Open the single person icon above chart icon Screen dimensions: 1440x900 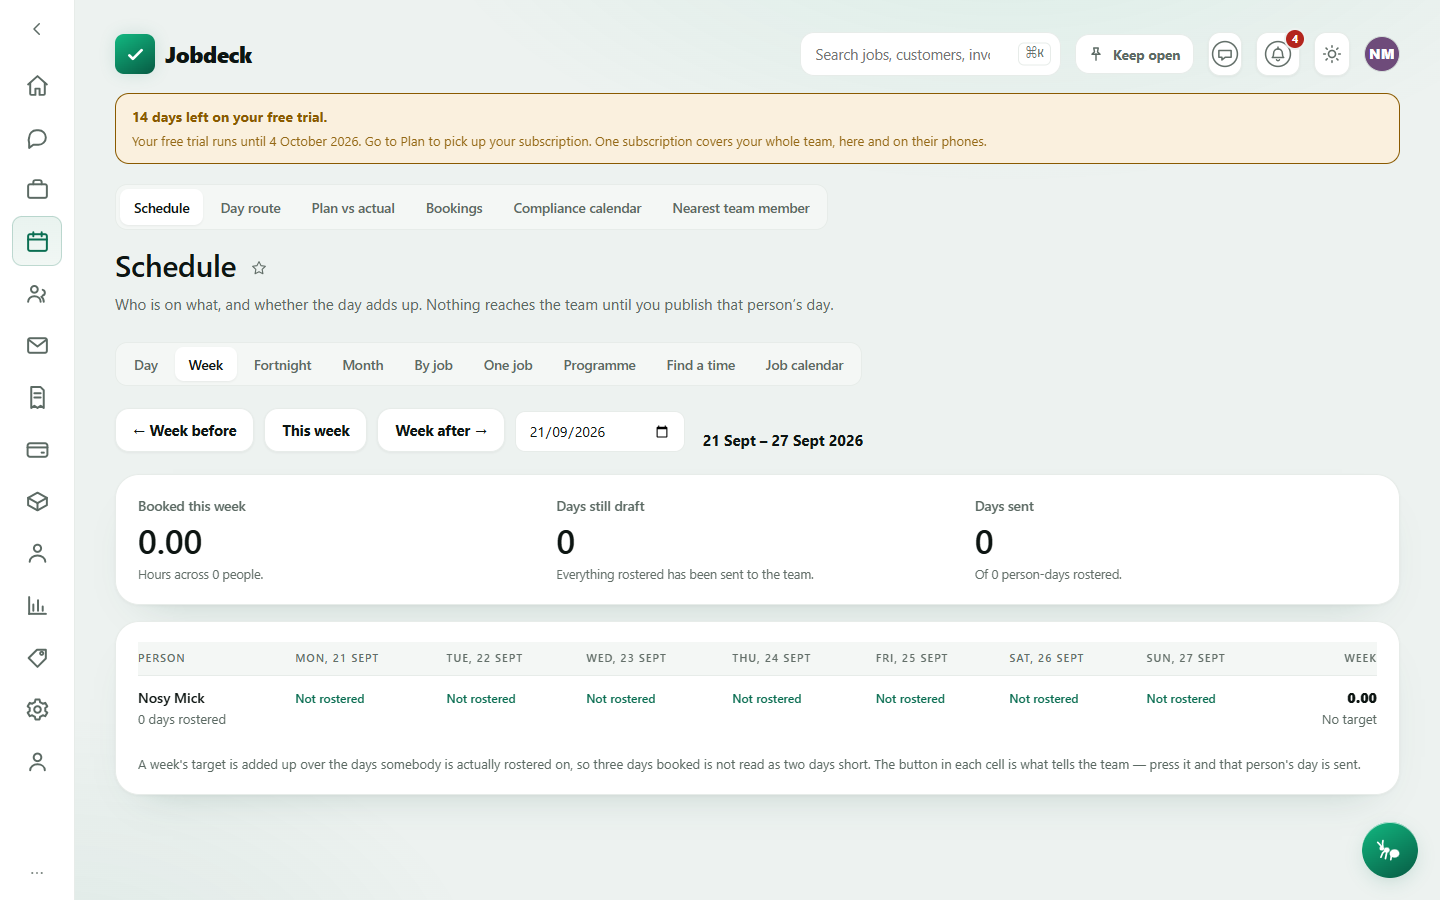pos(37,554)
